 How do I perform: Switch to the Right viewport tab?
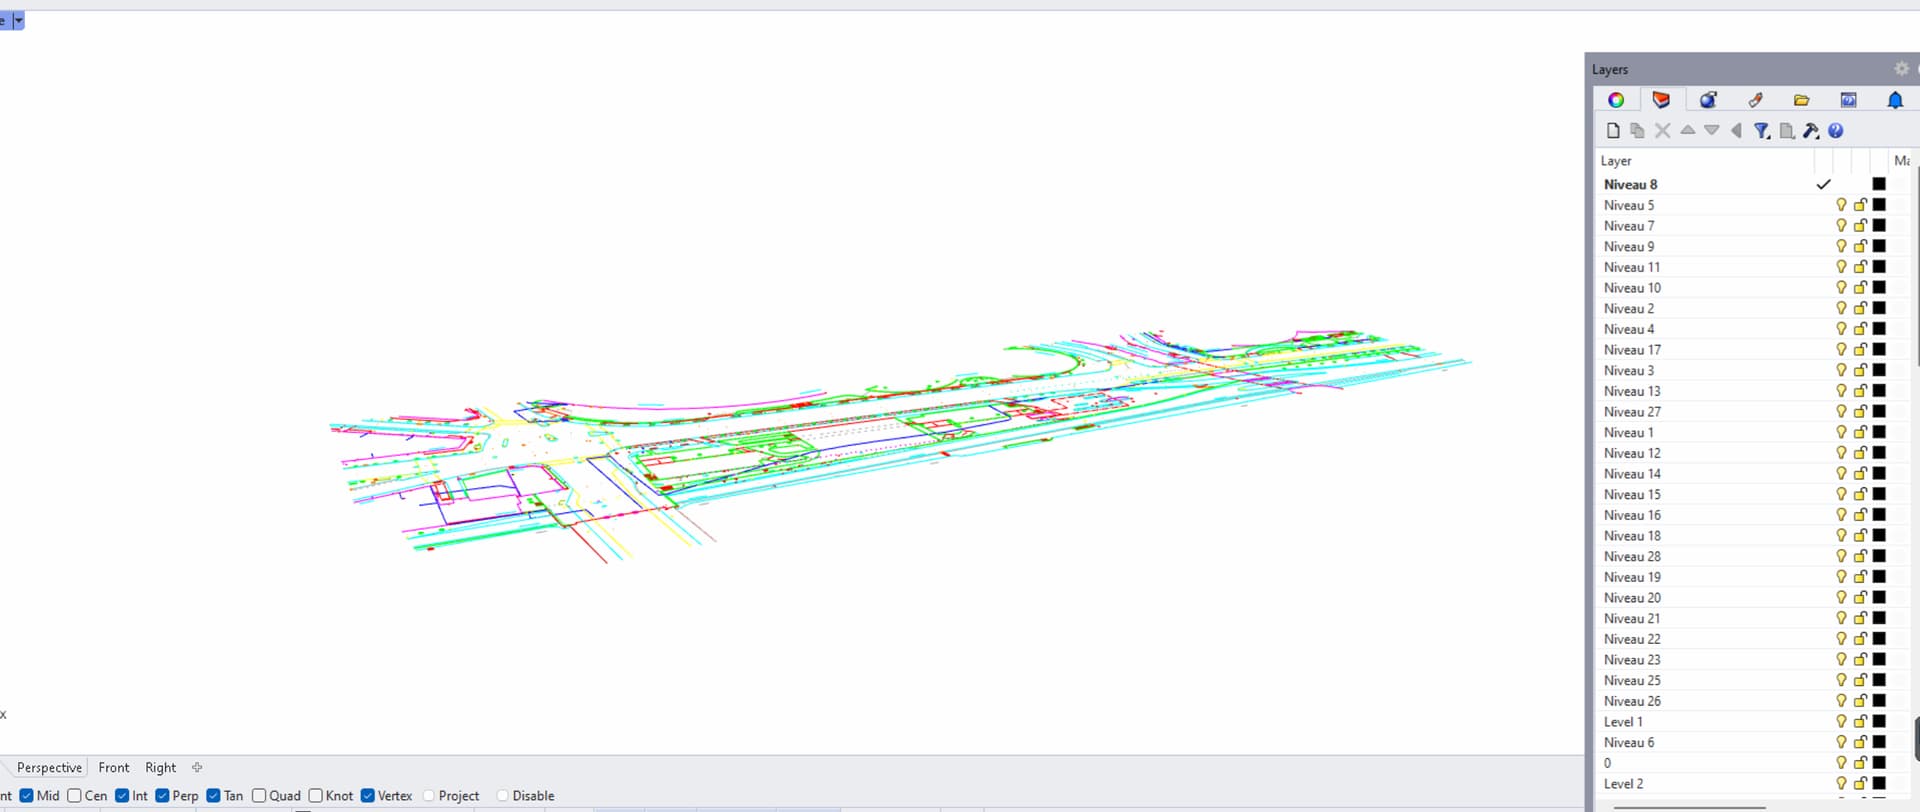[x=160, y=768]
